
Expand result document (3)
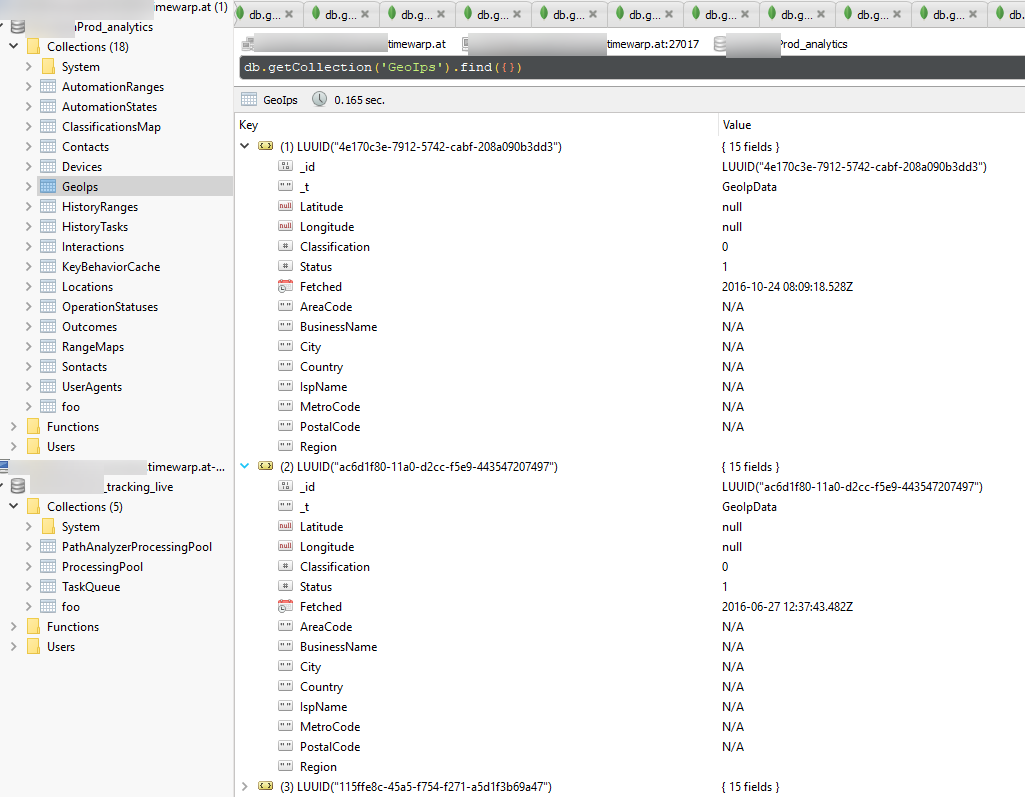coord(244,787)
